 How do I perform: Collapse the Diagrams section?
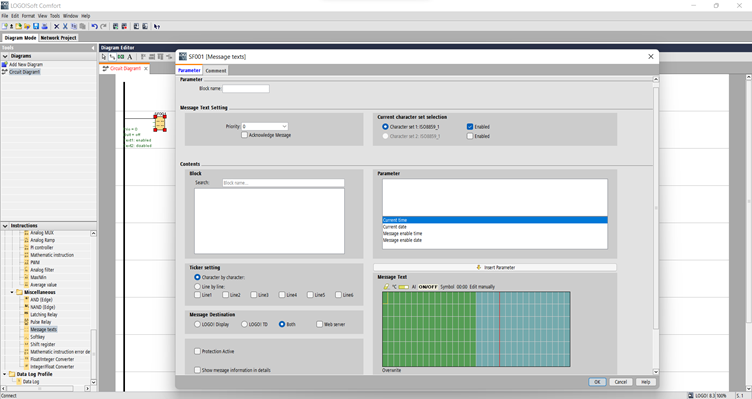point(5,56)
